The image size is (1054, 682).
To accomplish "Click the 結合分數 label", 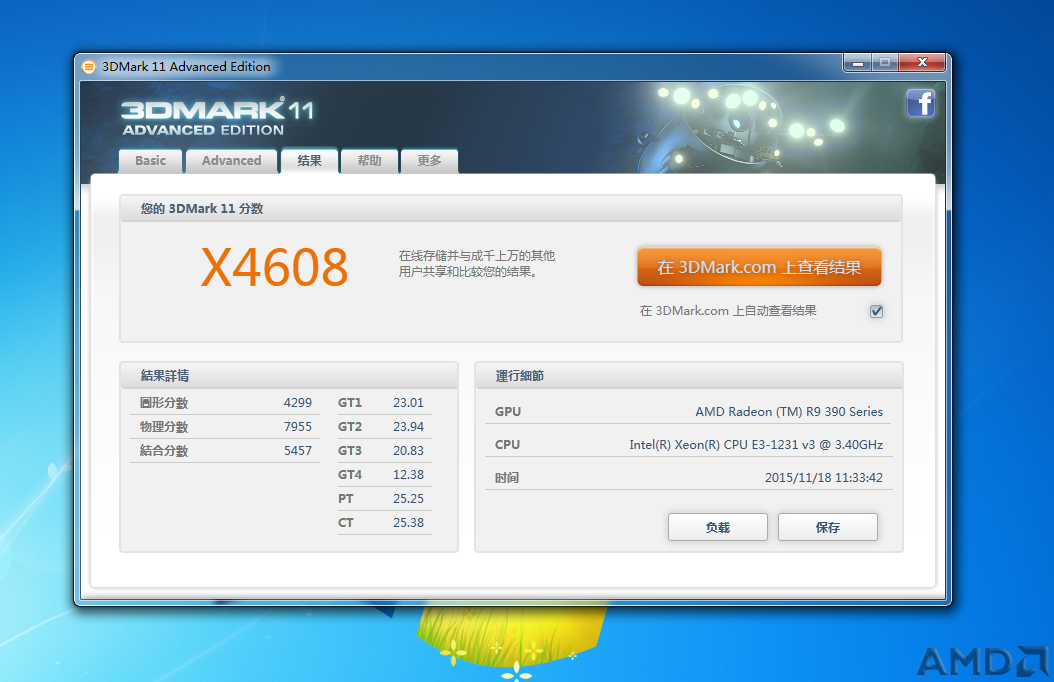I will coord(163,450).
